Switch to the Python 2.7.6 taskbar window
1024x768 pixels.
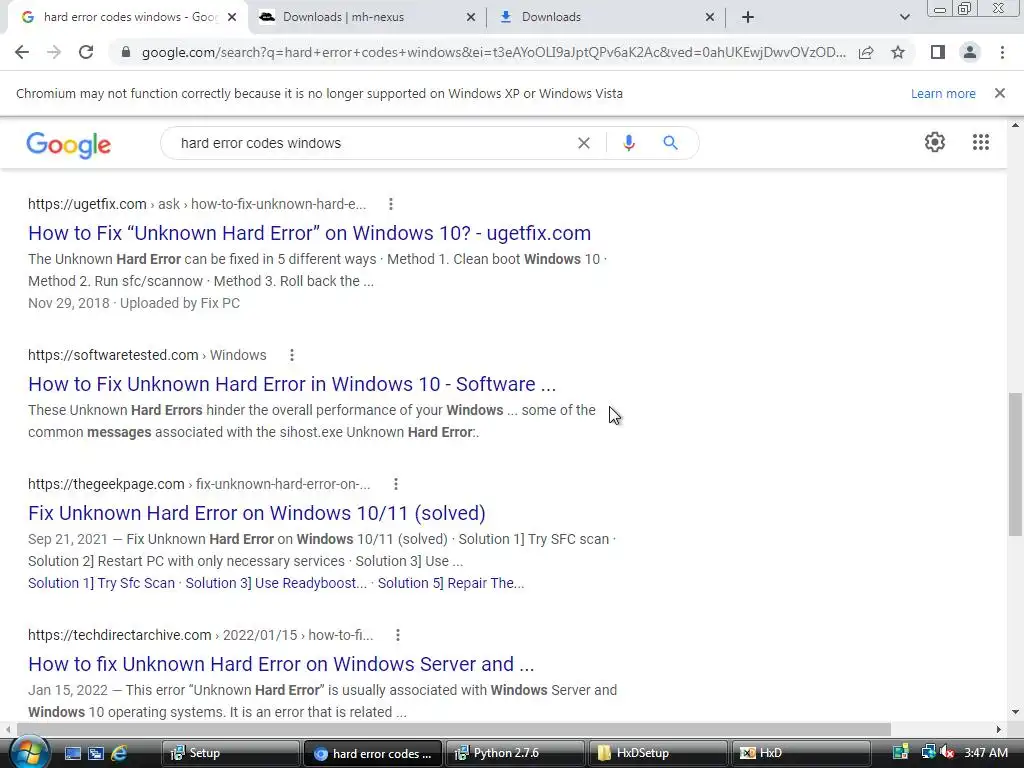515,753
